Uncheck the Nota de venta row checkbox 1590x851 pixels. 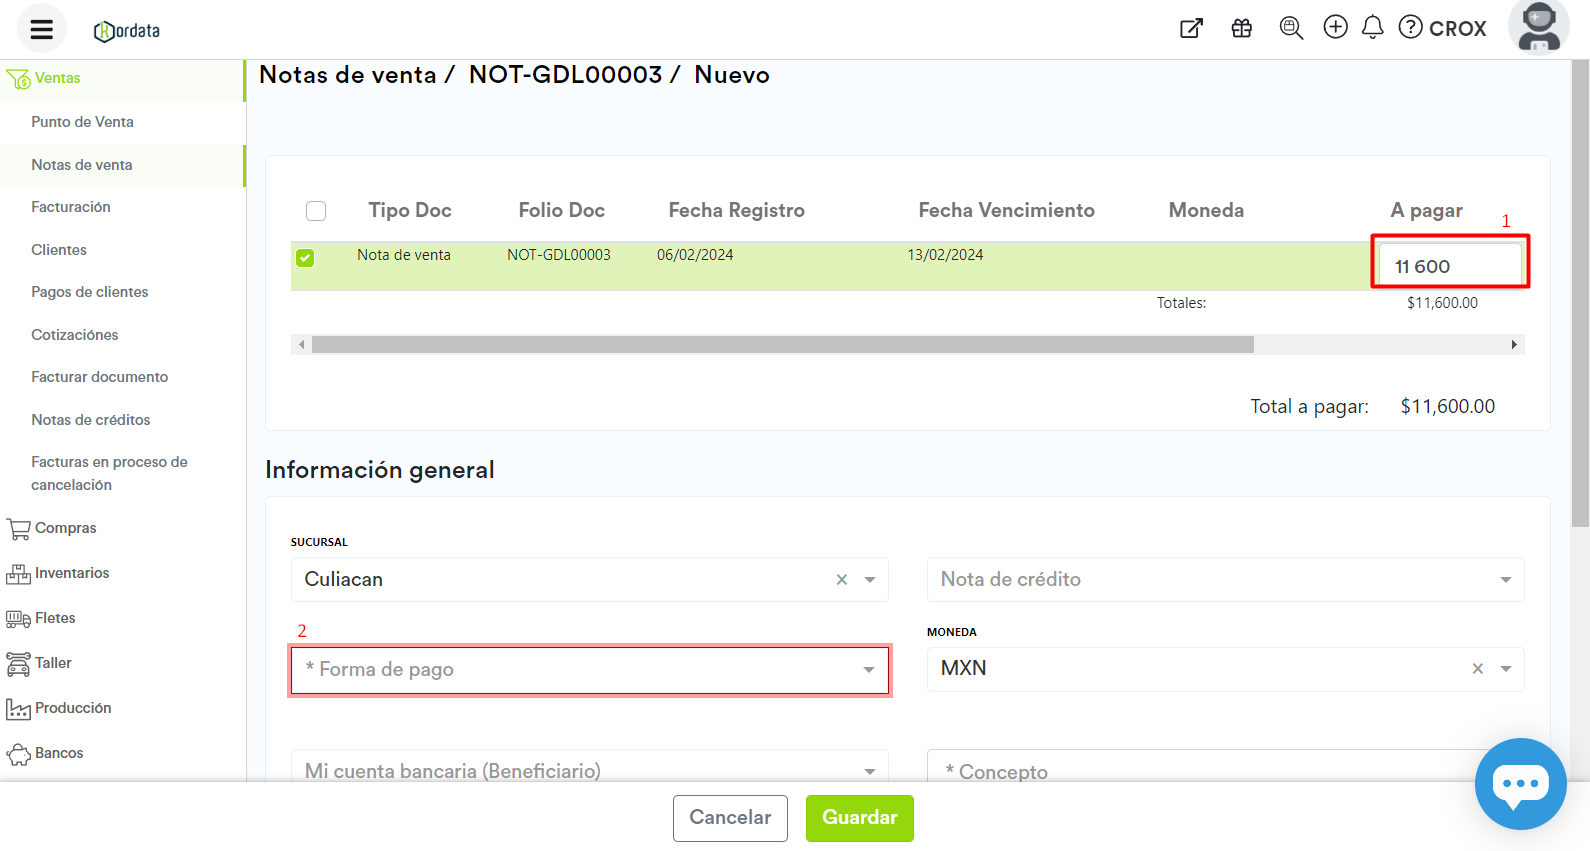[x=305, y=258]
